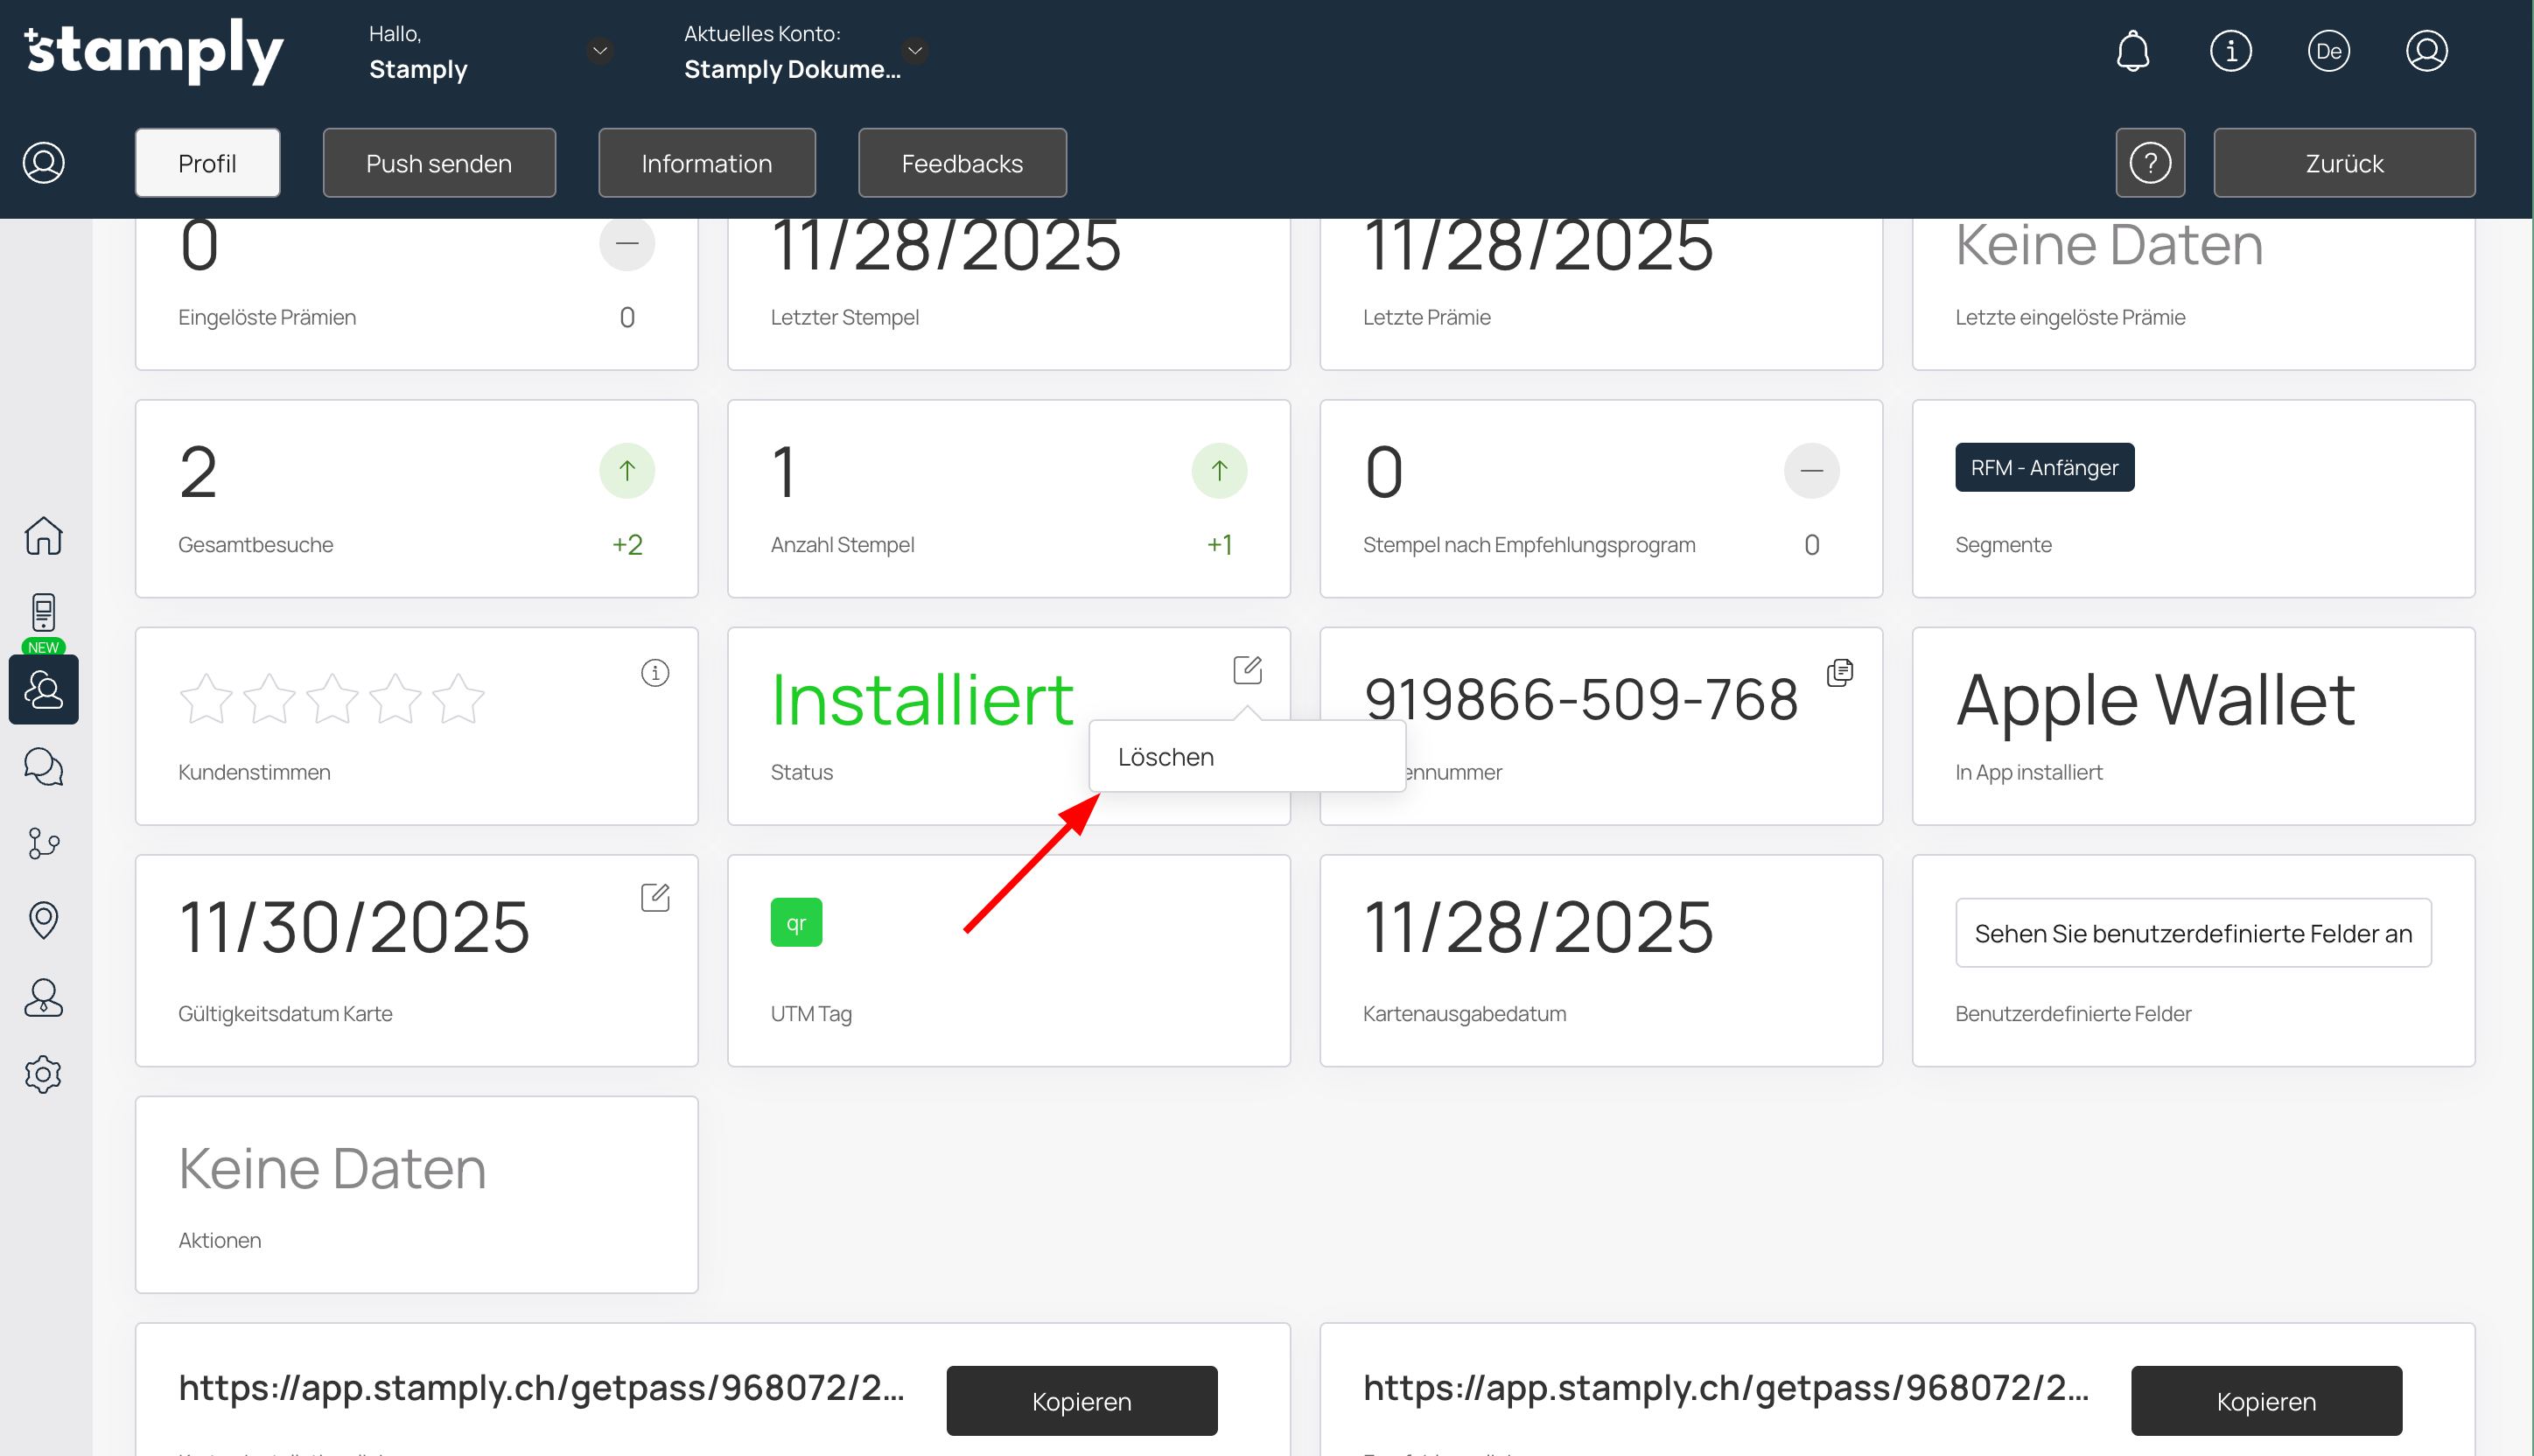Click the De language selector icon
The image size is (2534, 1456).
(x=2328, y=51)
